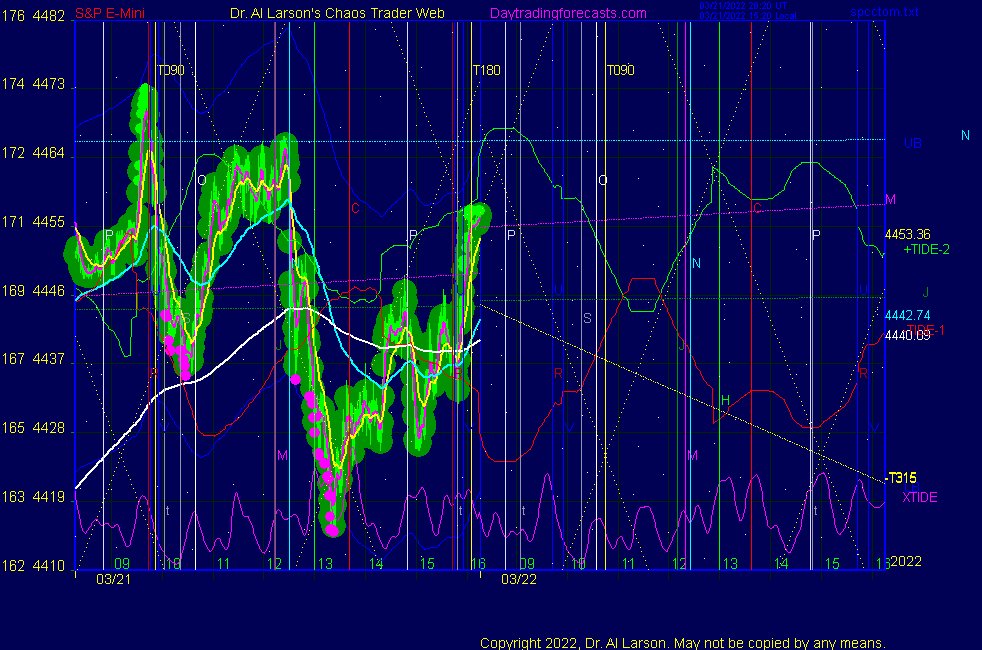982x650 pixels.
Task: Click the "2022" year label at bottom right
Action: pos(906,561)
